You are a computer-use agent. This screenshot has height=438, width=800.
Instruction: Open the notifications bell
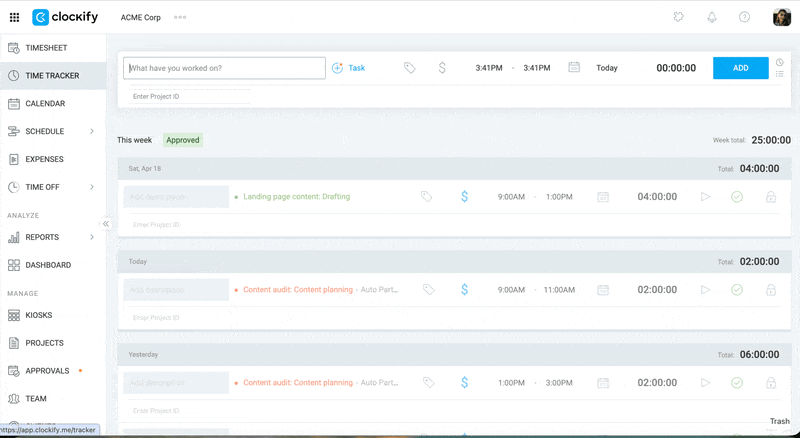pos(712,17)
